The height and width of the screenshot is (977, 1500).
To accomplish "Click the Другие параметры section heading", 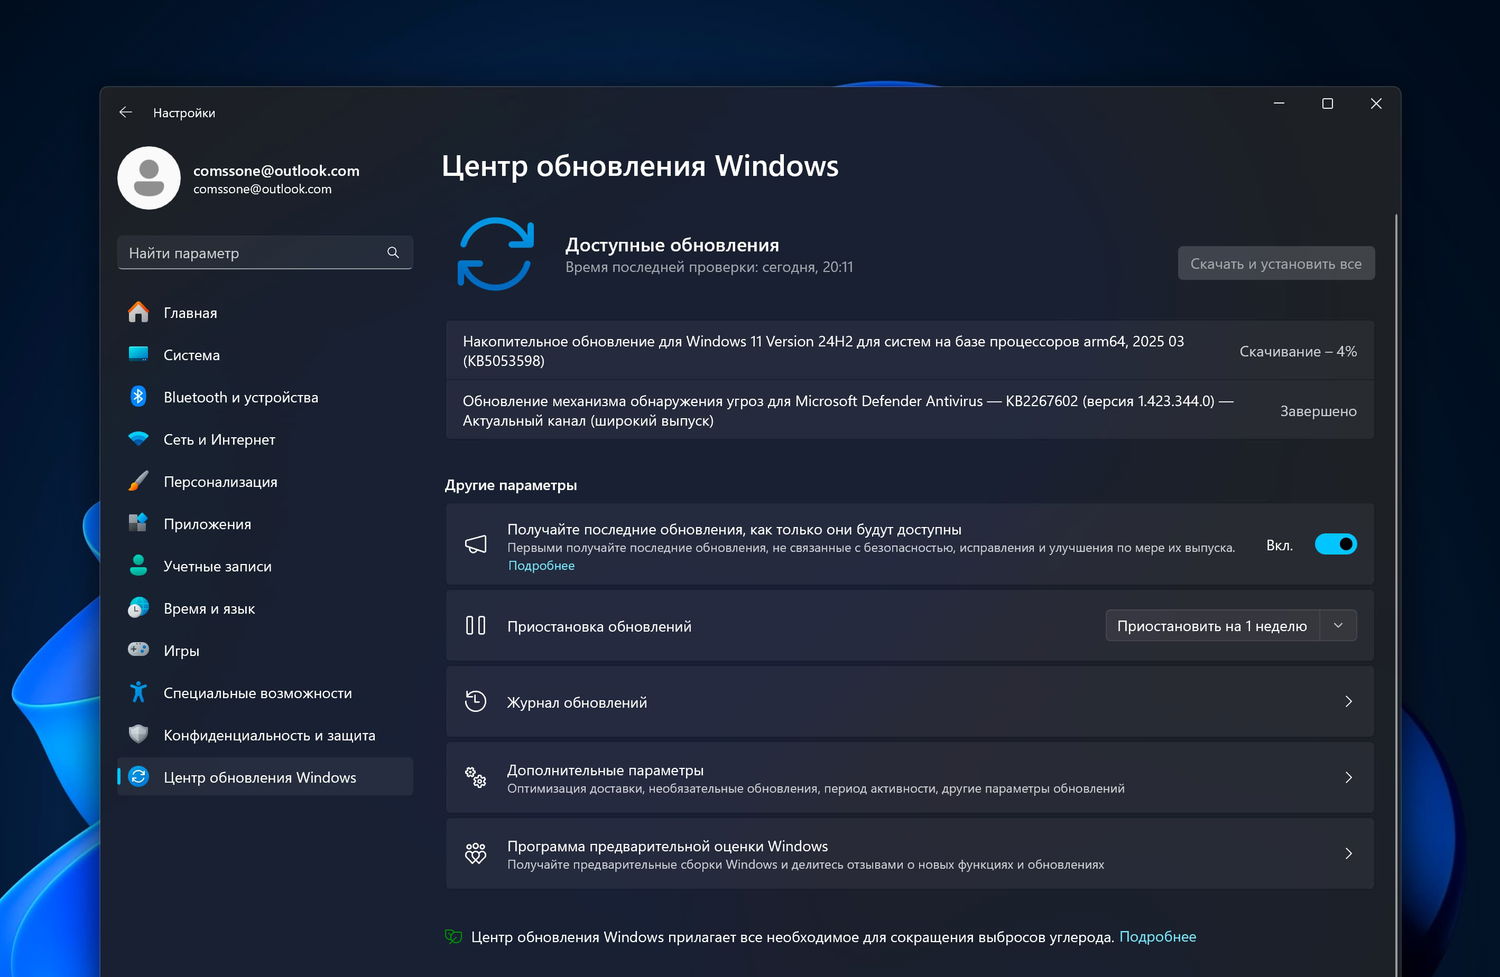I will pos(511,485).
